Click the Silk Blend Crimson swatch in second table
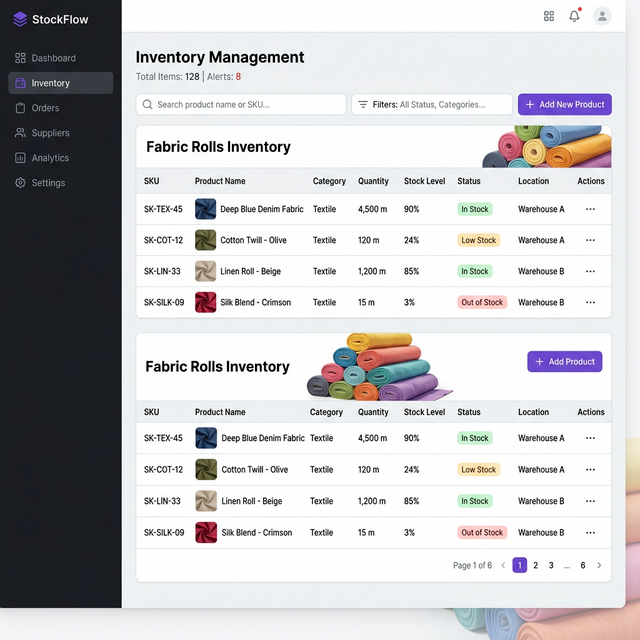 [x=206, y=532]
